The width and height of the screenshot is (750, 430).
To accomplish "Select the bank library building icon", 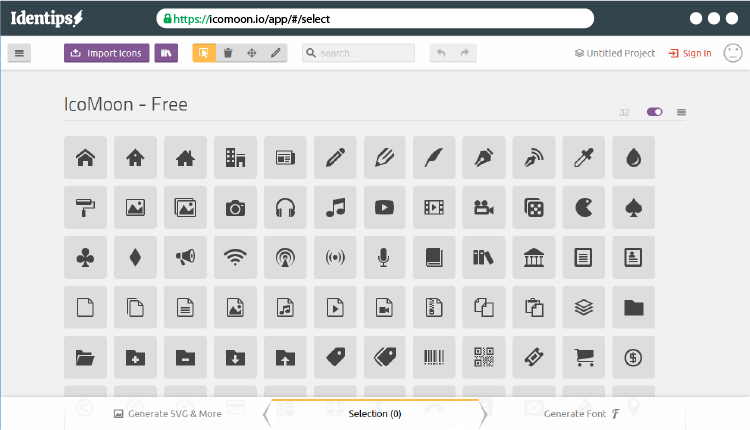I will (534, 257).
